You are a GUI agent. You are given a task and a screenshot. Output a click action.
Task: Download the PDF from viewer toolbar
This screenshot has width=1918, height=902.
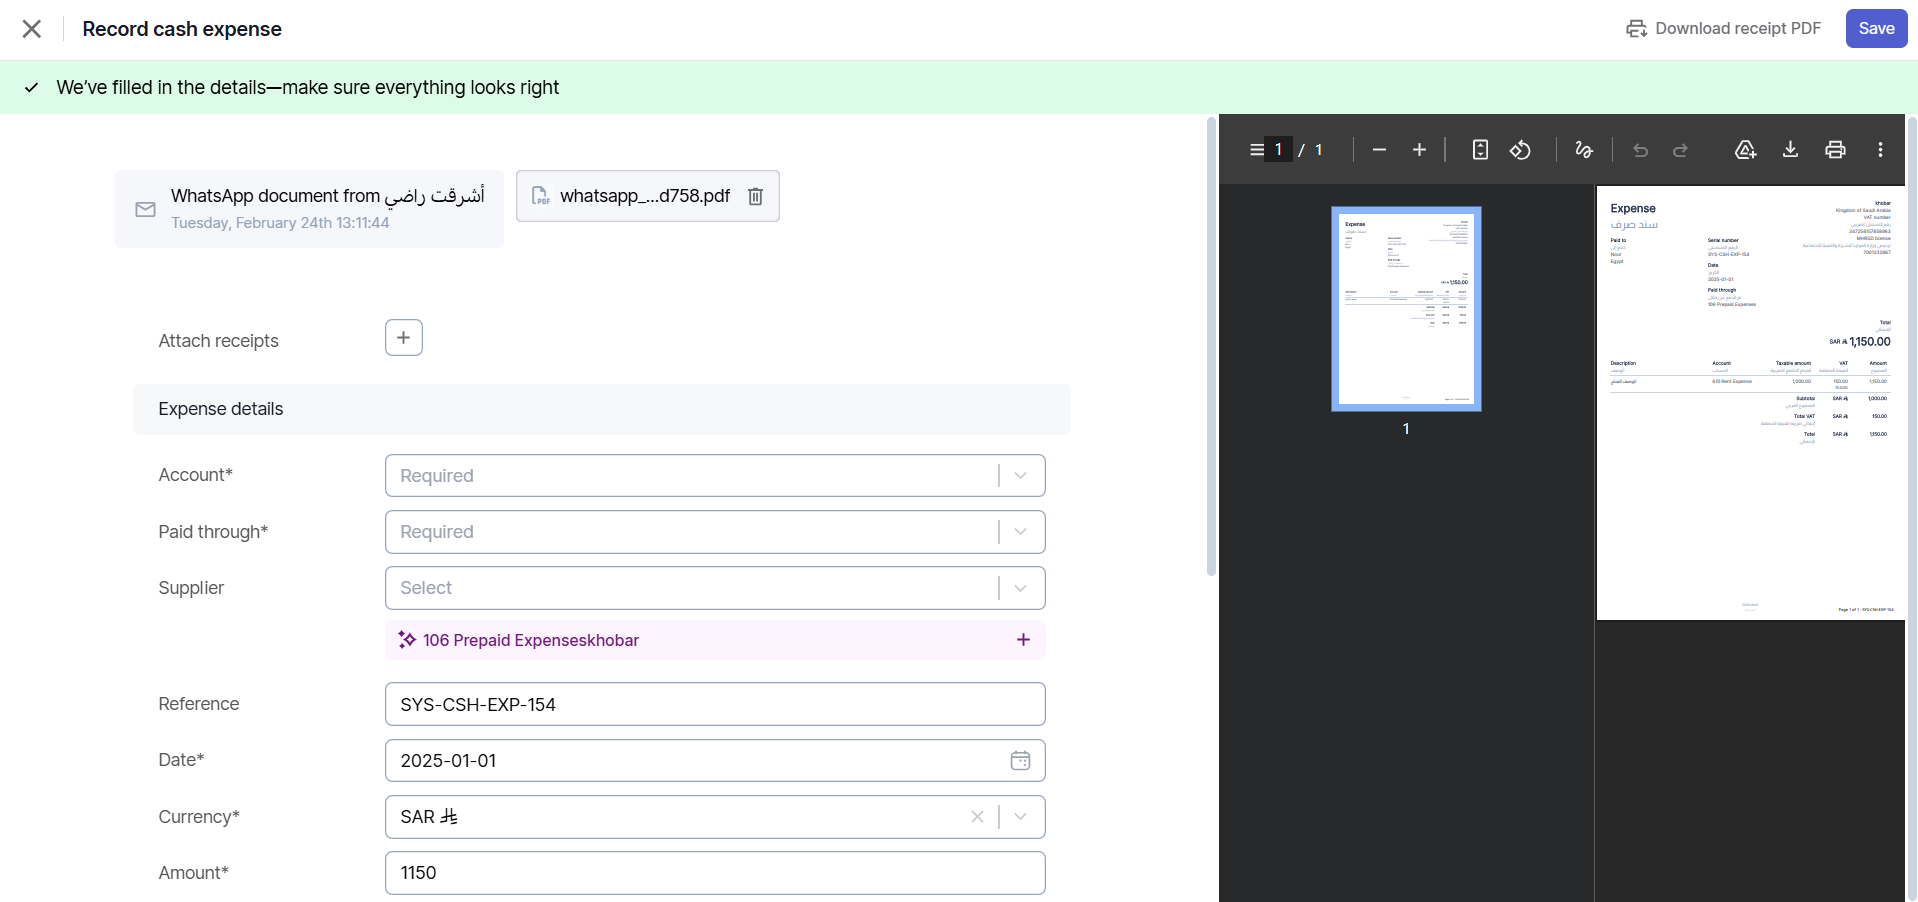1790,150
